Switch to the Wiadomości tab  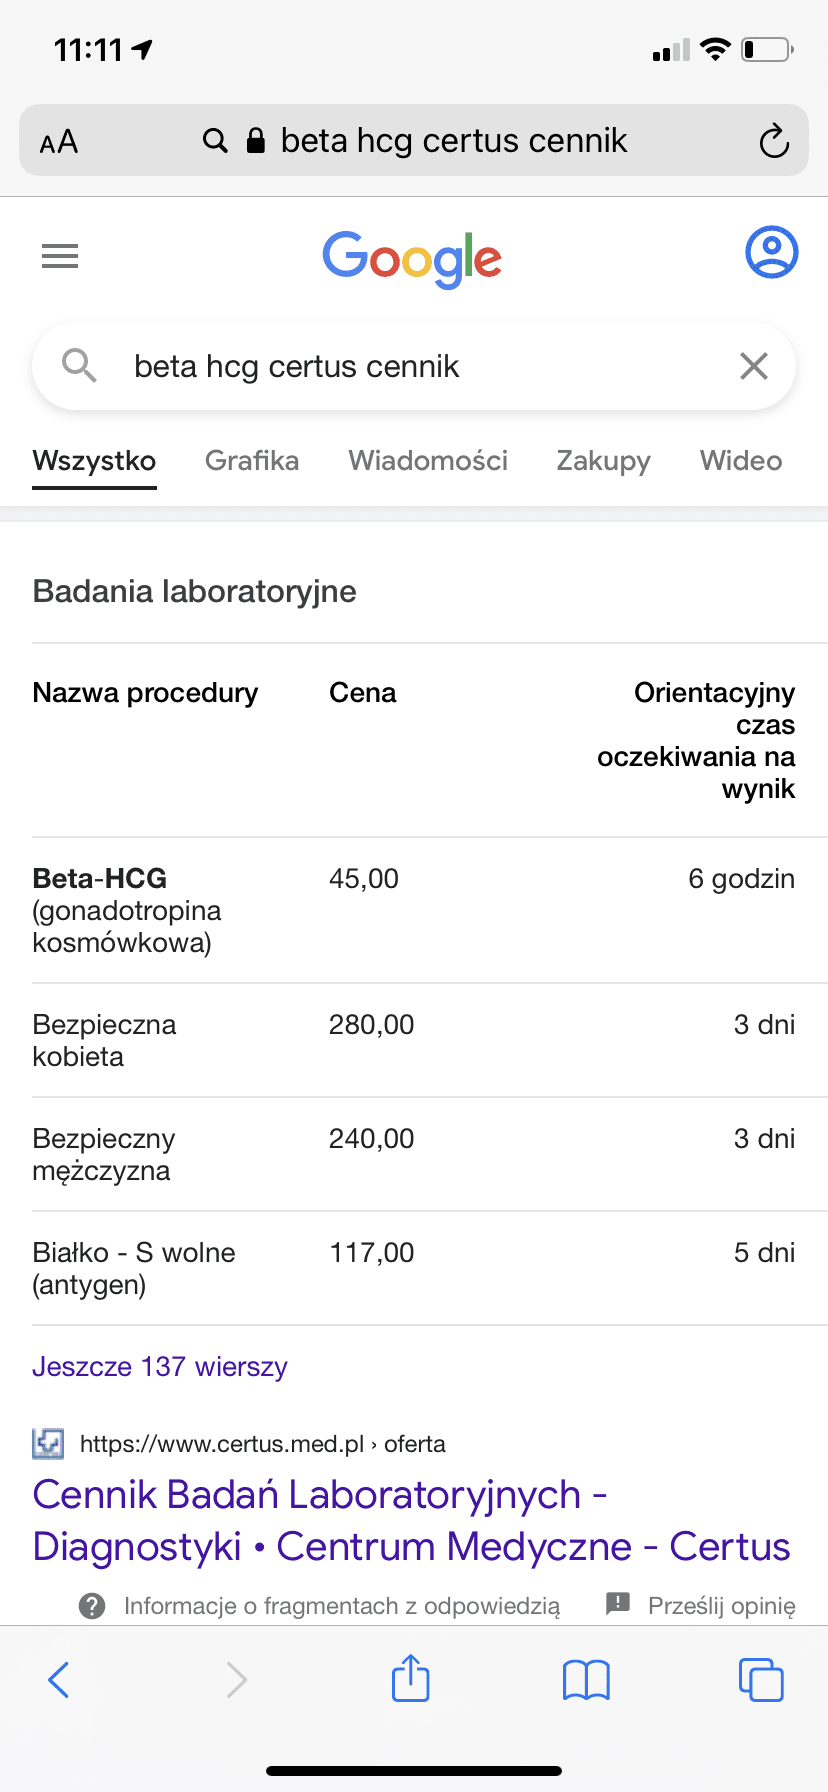[x=428, y=460]
